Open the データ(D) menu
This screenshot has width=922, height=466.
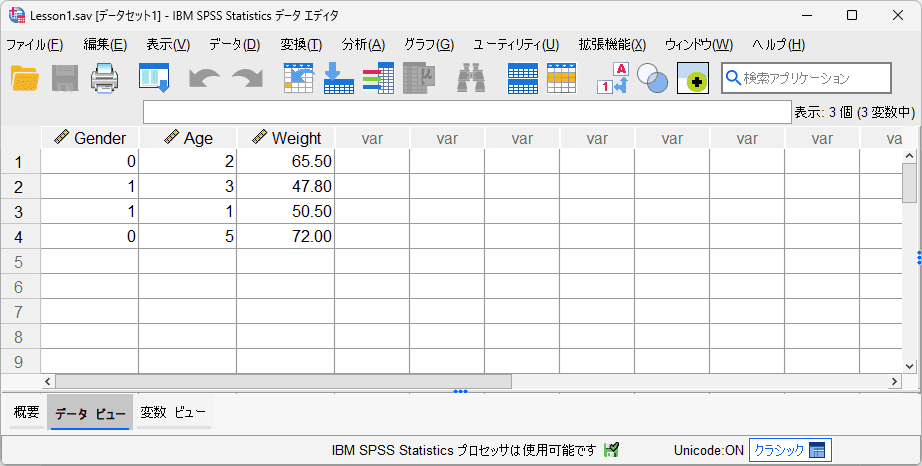click(235, 45)
